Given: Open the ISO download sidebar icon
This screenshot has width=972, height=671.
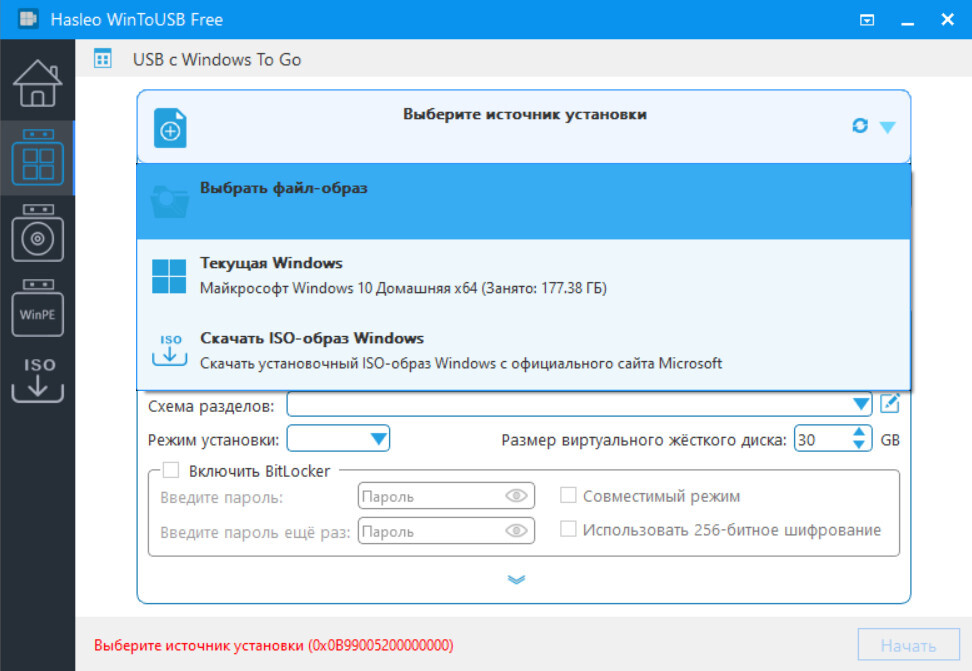Looking at the screenshot, I should (37, 380).
